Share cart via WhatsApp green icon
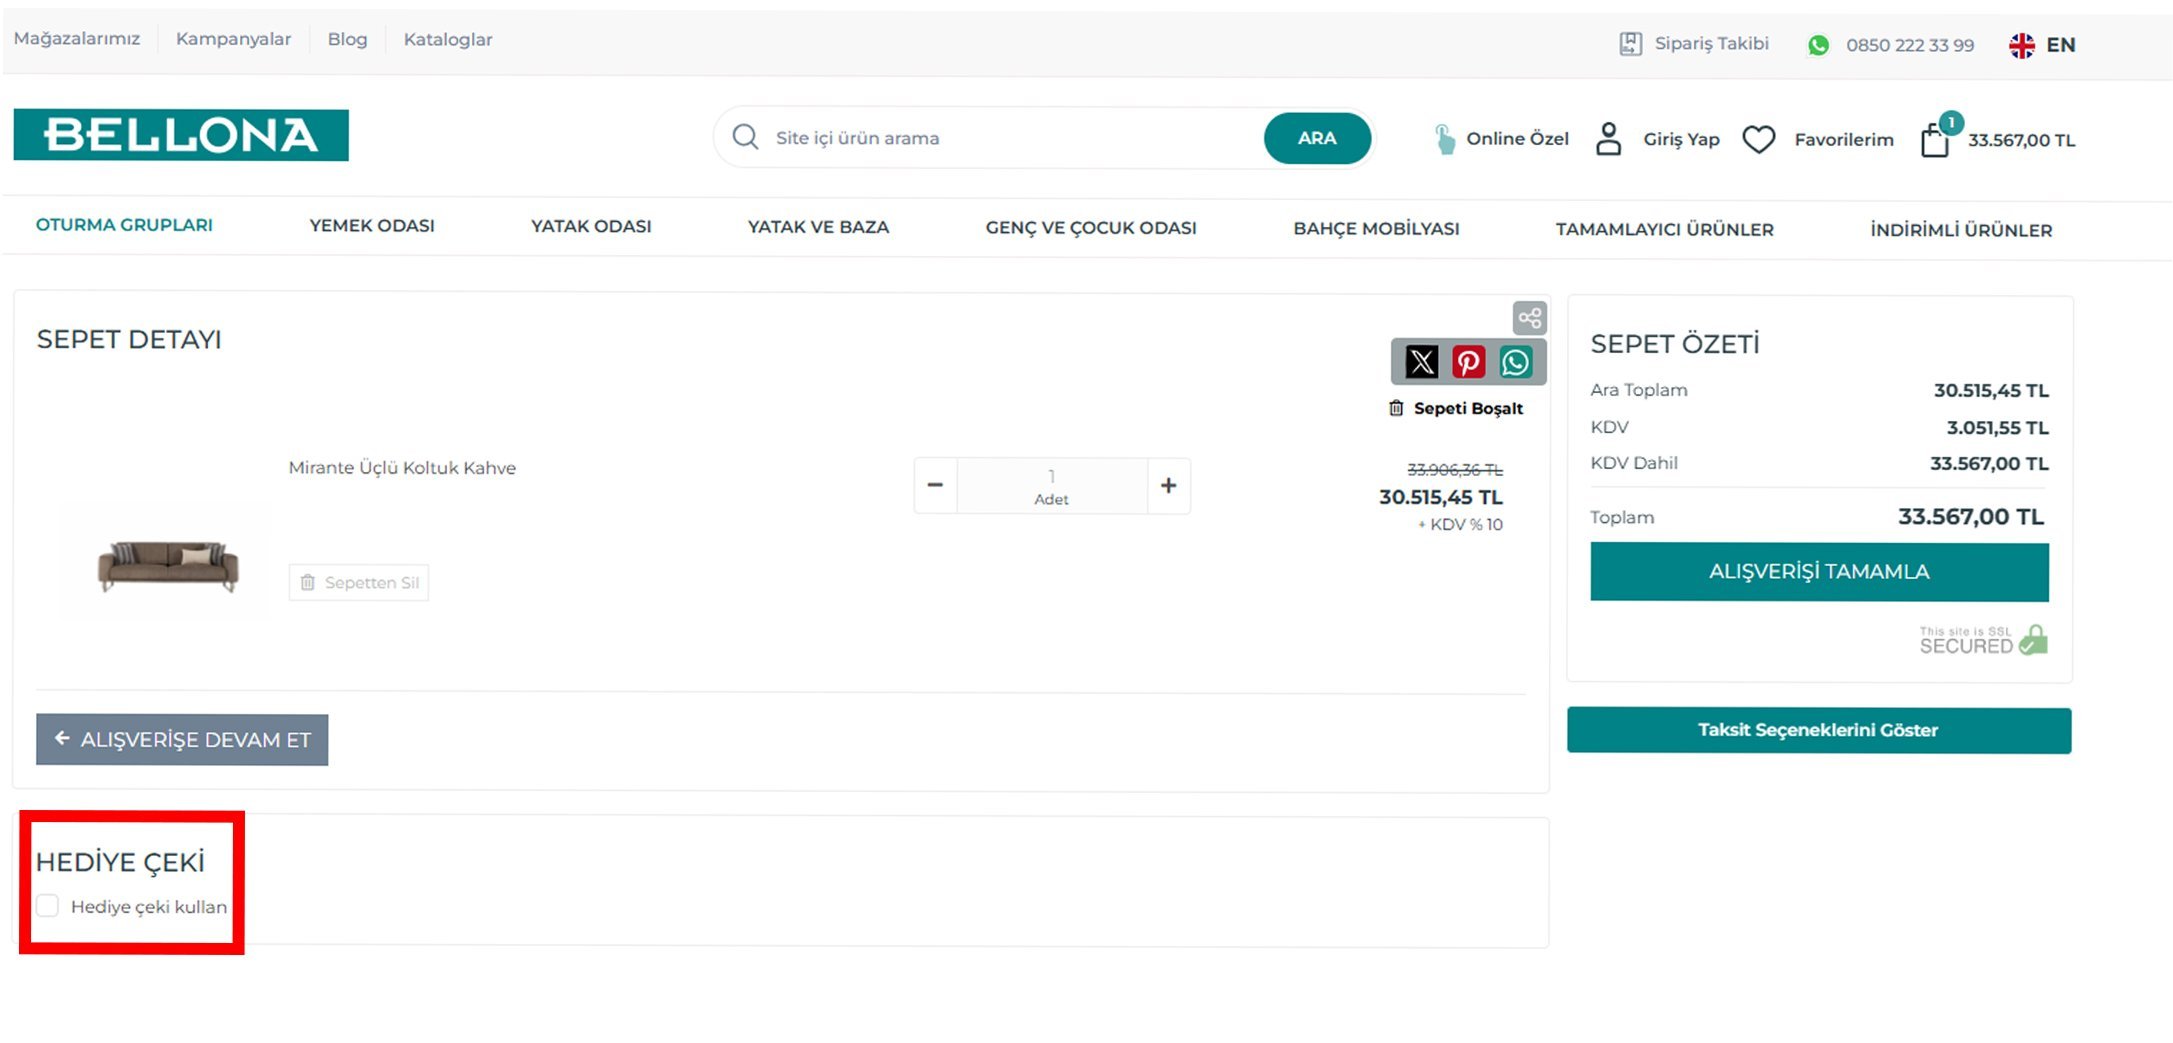 (1516, 362)
